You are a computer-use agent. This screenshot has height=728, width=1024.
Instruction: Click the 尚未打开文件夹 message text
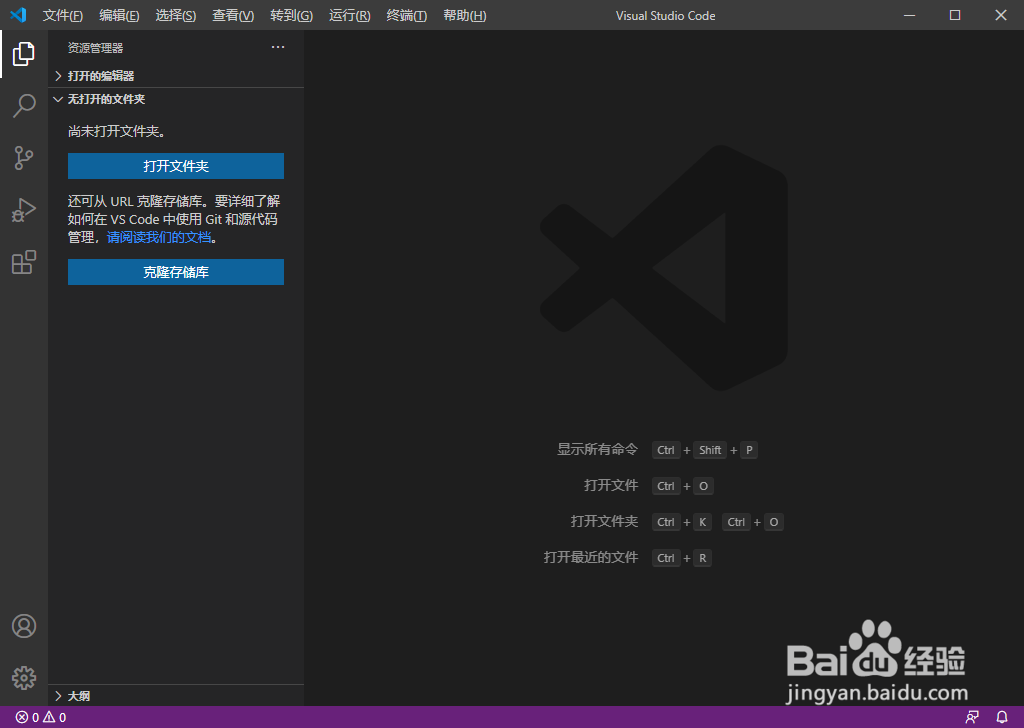click(117, 131)
